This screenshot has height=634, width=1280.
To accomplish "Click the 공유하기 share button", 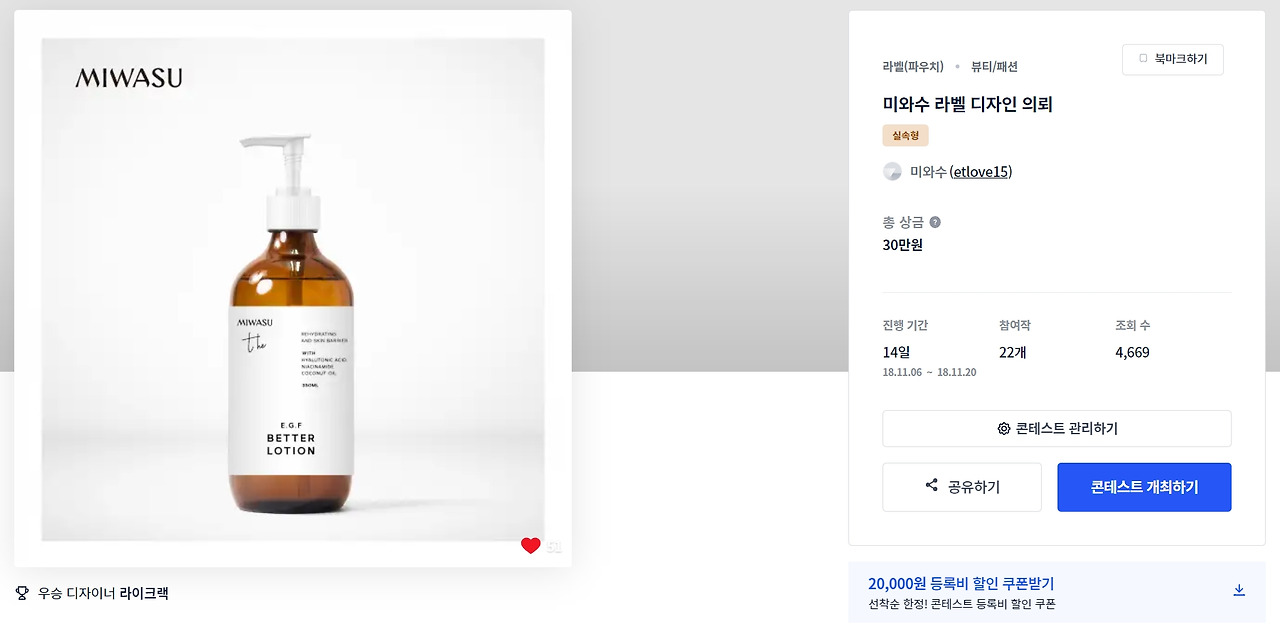I will click(x=962, y=487).
